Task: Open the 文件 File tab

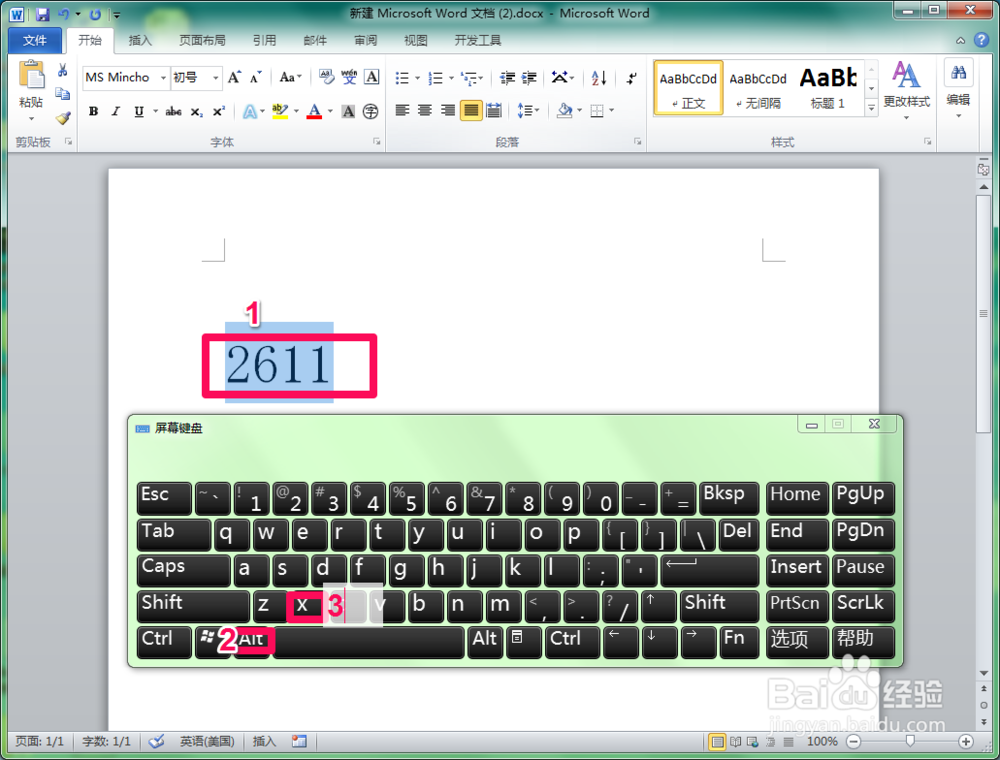Action: (35, 40)
